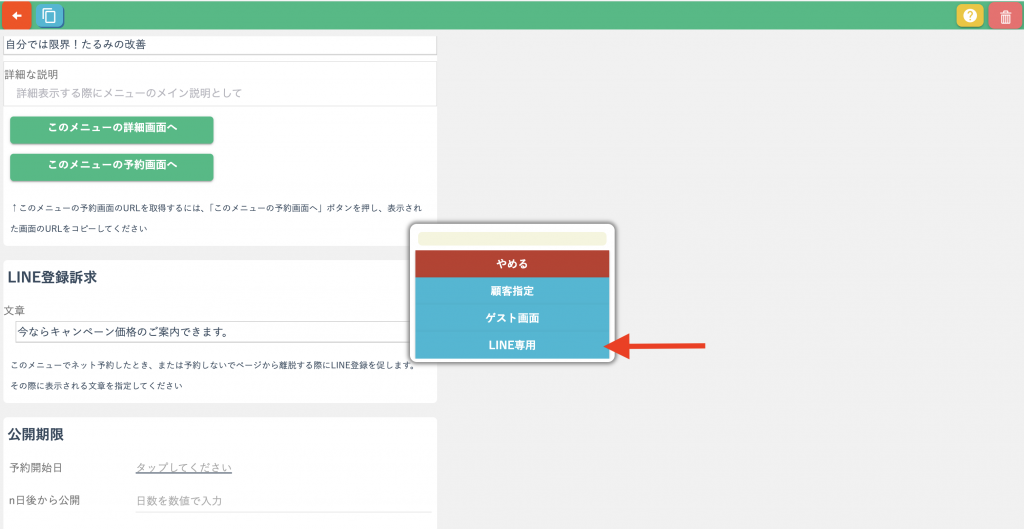Select 顧客指定 option in popup
This screenshot has width=1024, height=529.
pos(511,291)
